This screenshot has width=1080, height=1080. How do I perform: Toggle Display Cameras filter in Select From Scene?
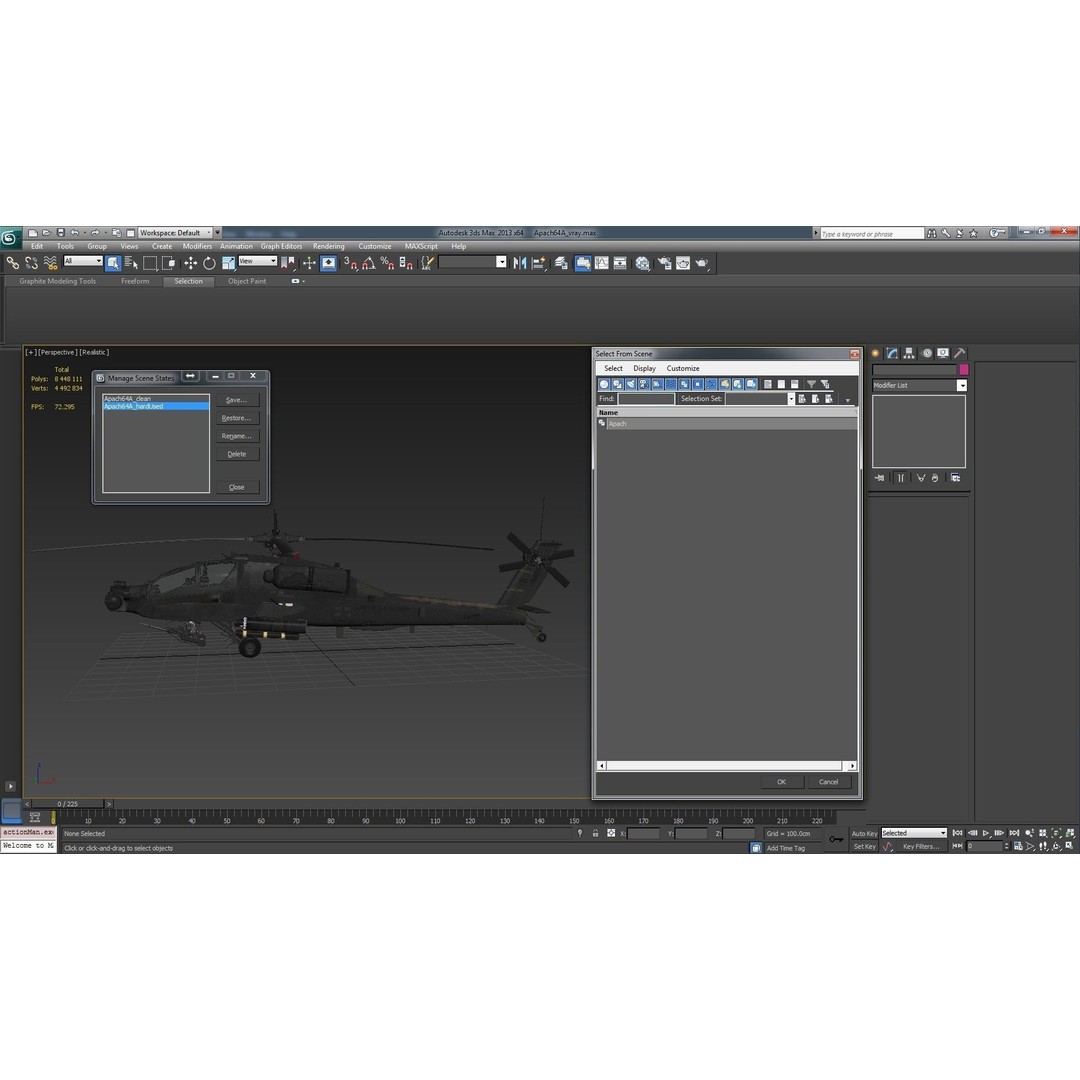click(x=644, y=384)
